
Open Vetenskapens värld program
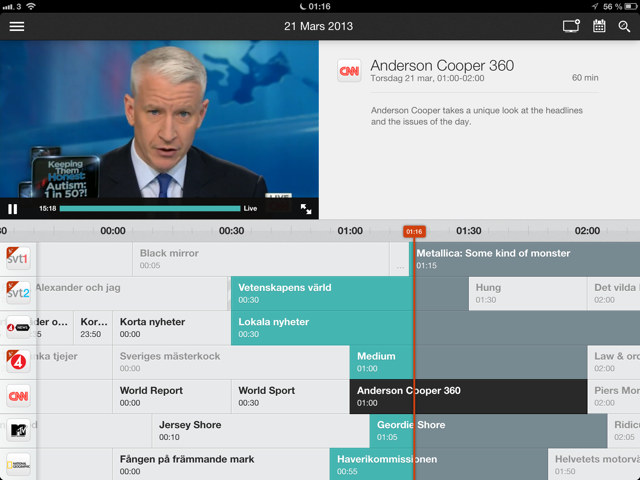(350, 293)
